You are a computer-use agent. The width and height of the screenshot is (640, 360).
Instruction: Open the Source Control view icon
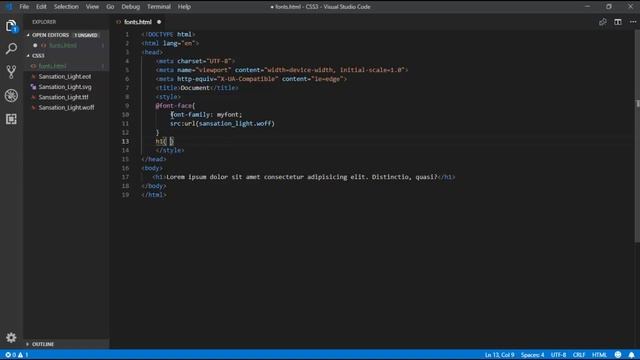click(11, 72)
